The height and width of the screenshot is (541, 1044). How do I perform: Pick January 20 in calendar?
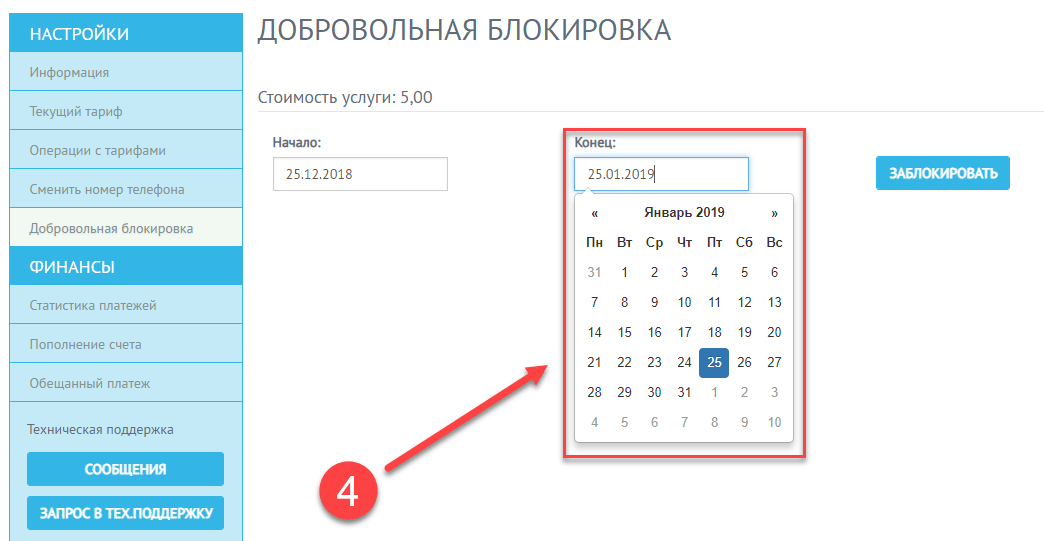coord(774,332)
